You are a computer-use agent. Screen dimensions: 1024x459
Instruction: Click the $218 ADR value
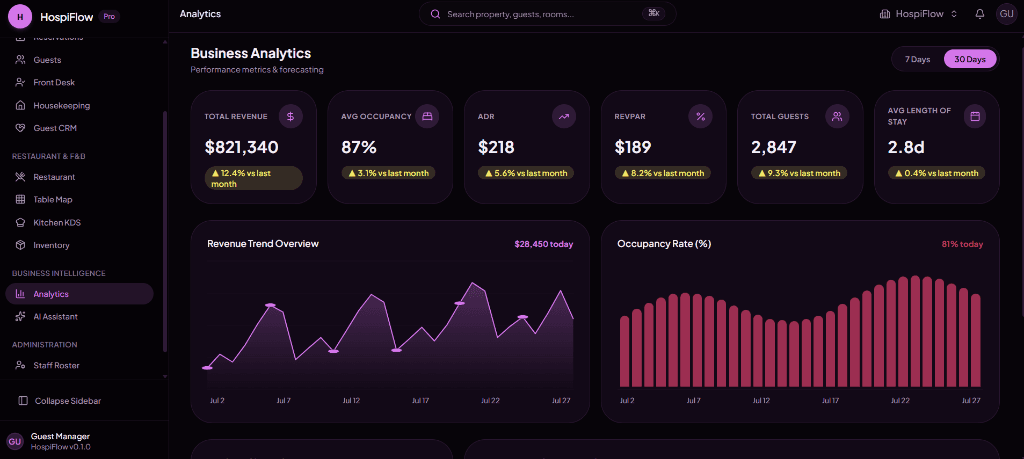(496, 148)
